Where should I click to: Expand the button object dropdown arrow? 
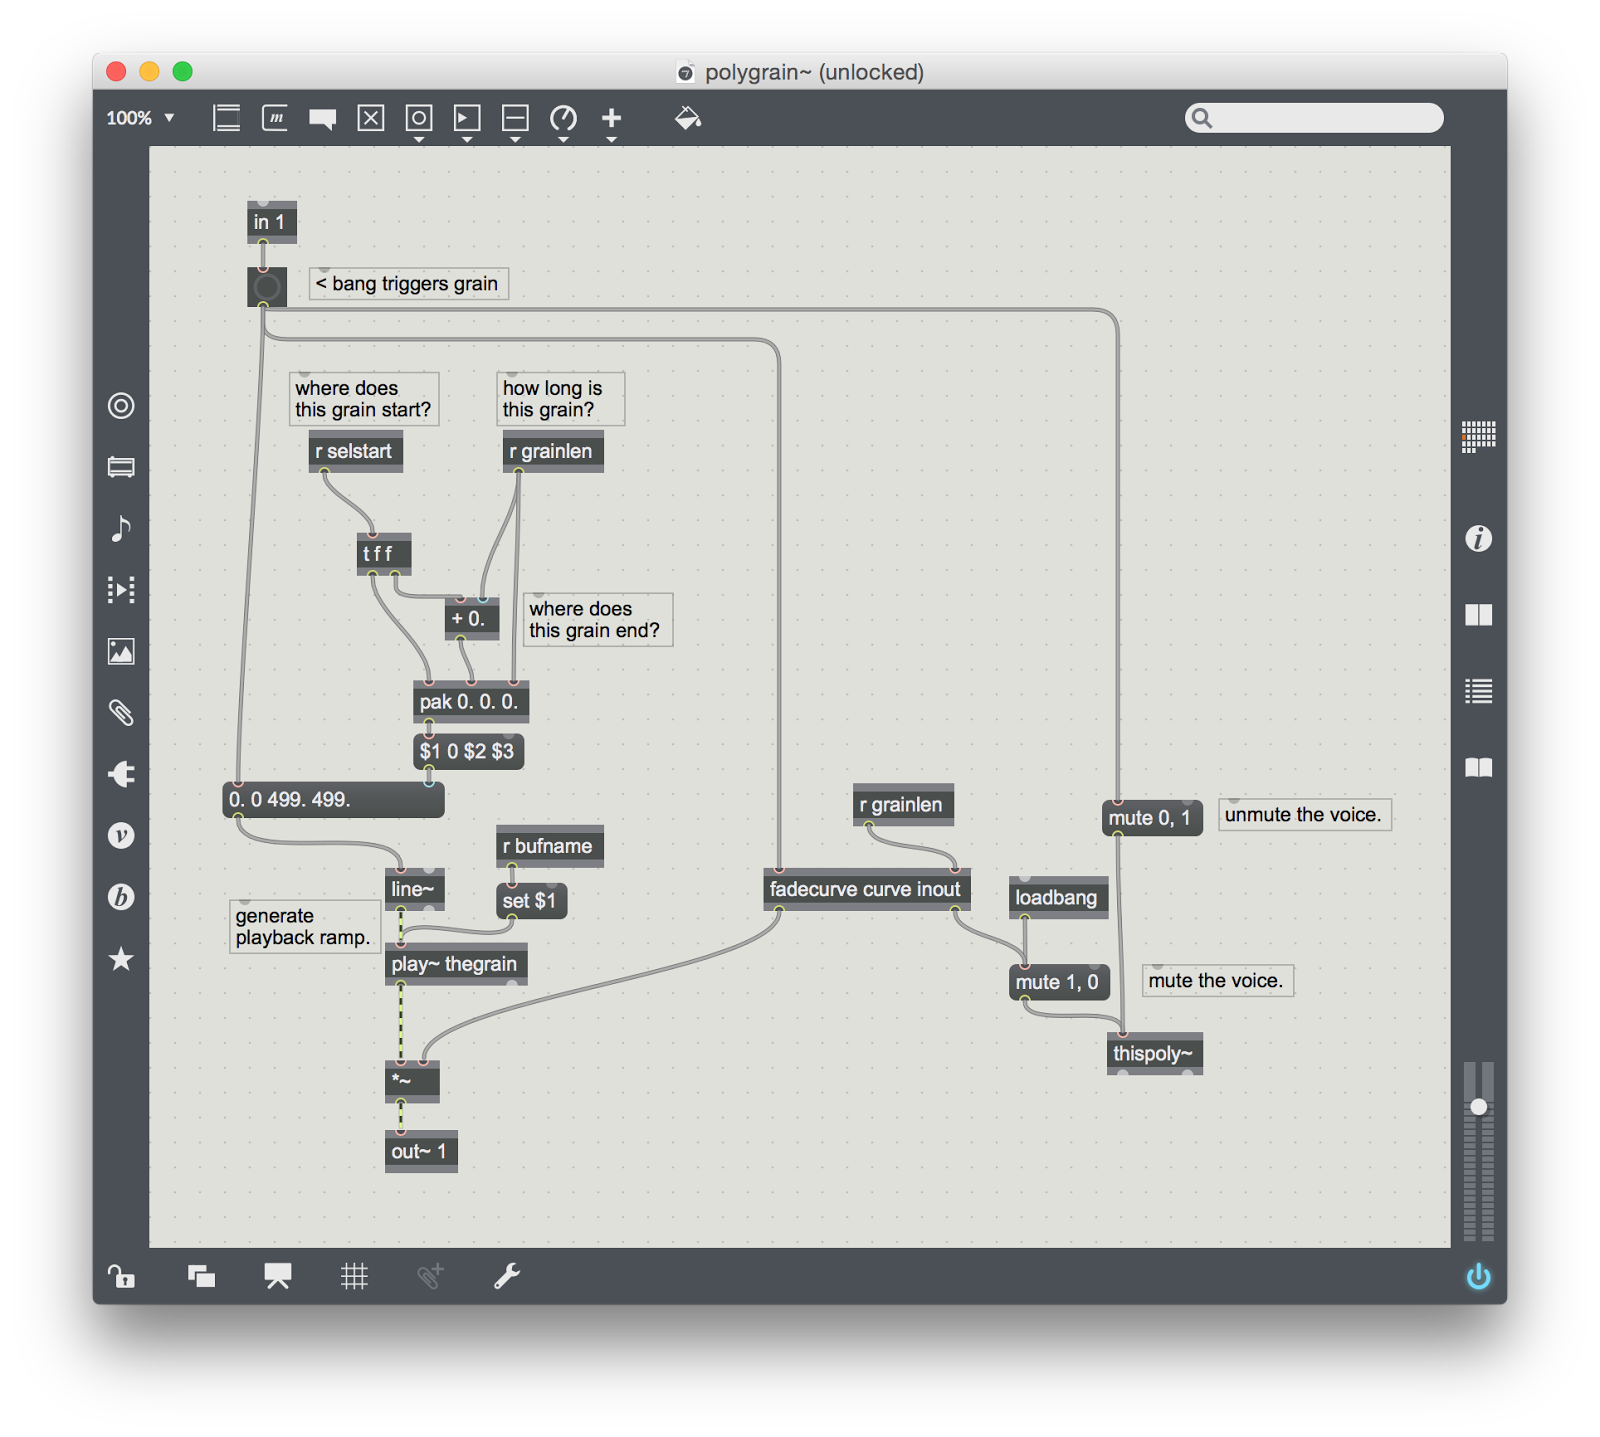(419, 140)
